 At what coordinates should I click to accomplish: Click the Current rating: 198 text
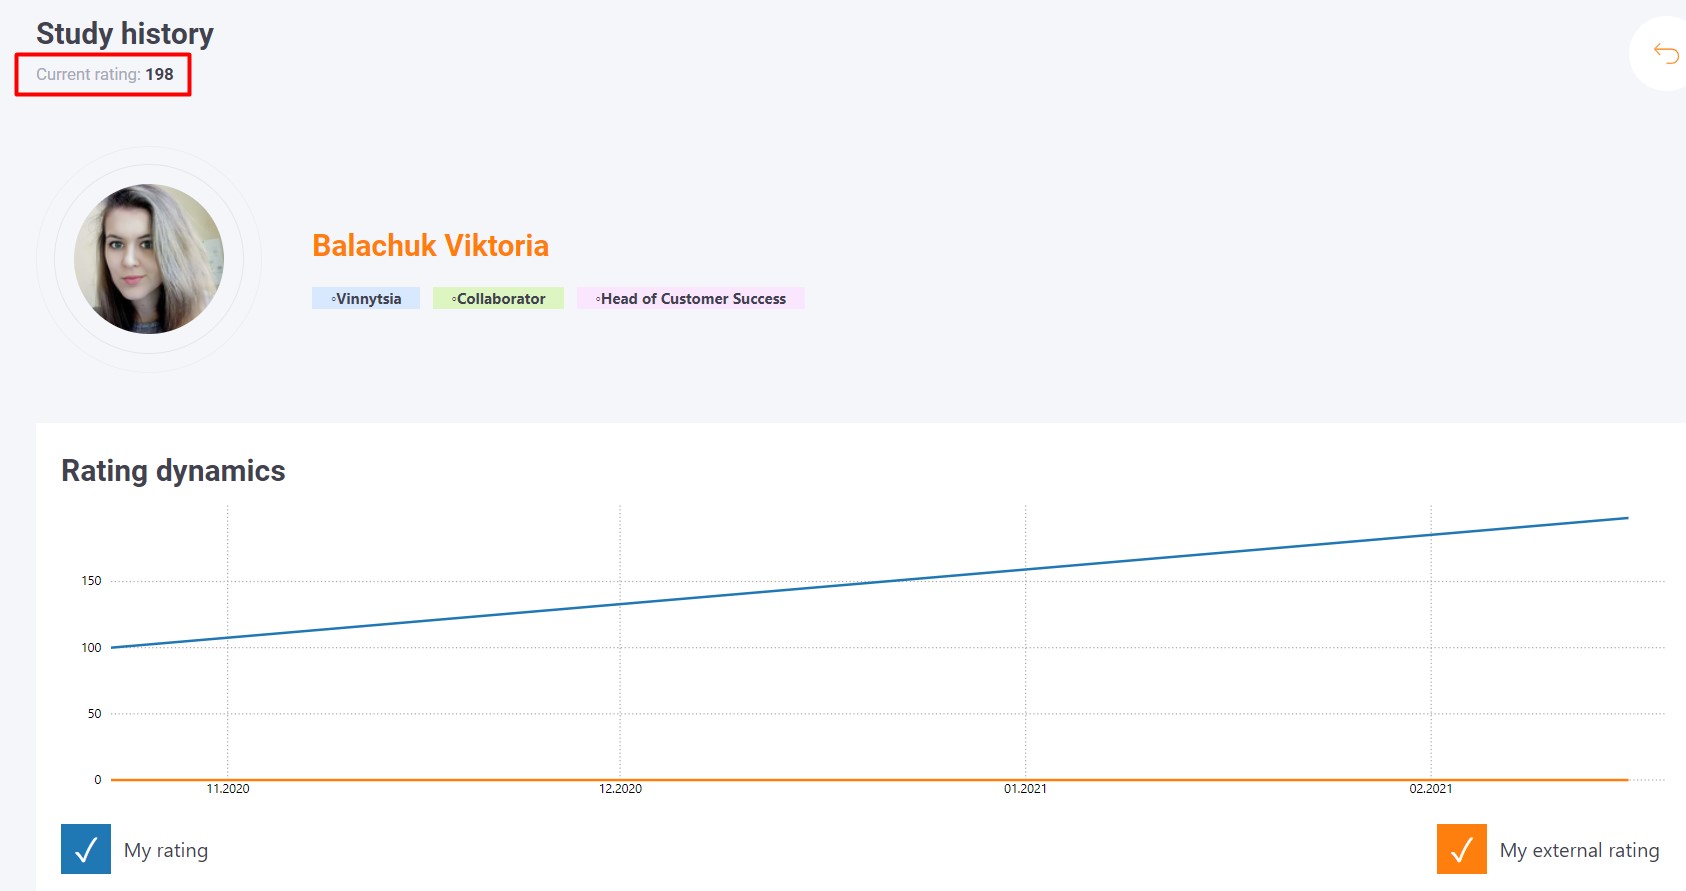tap(105, 74)
